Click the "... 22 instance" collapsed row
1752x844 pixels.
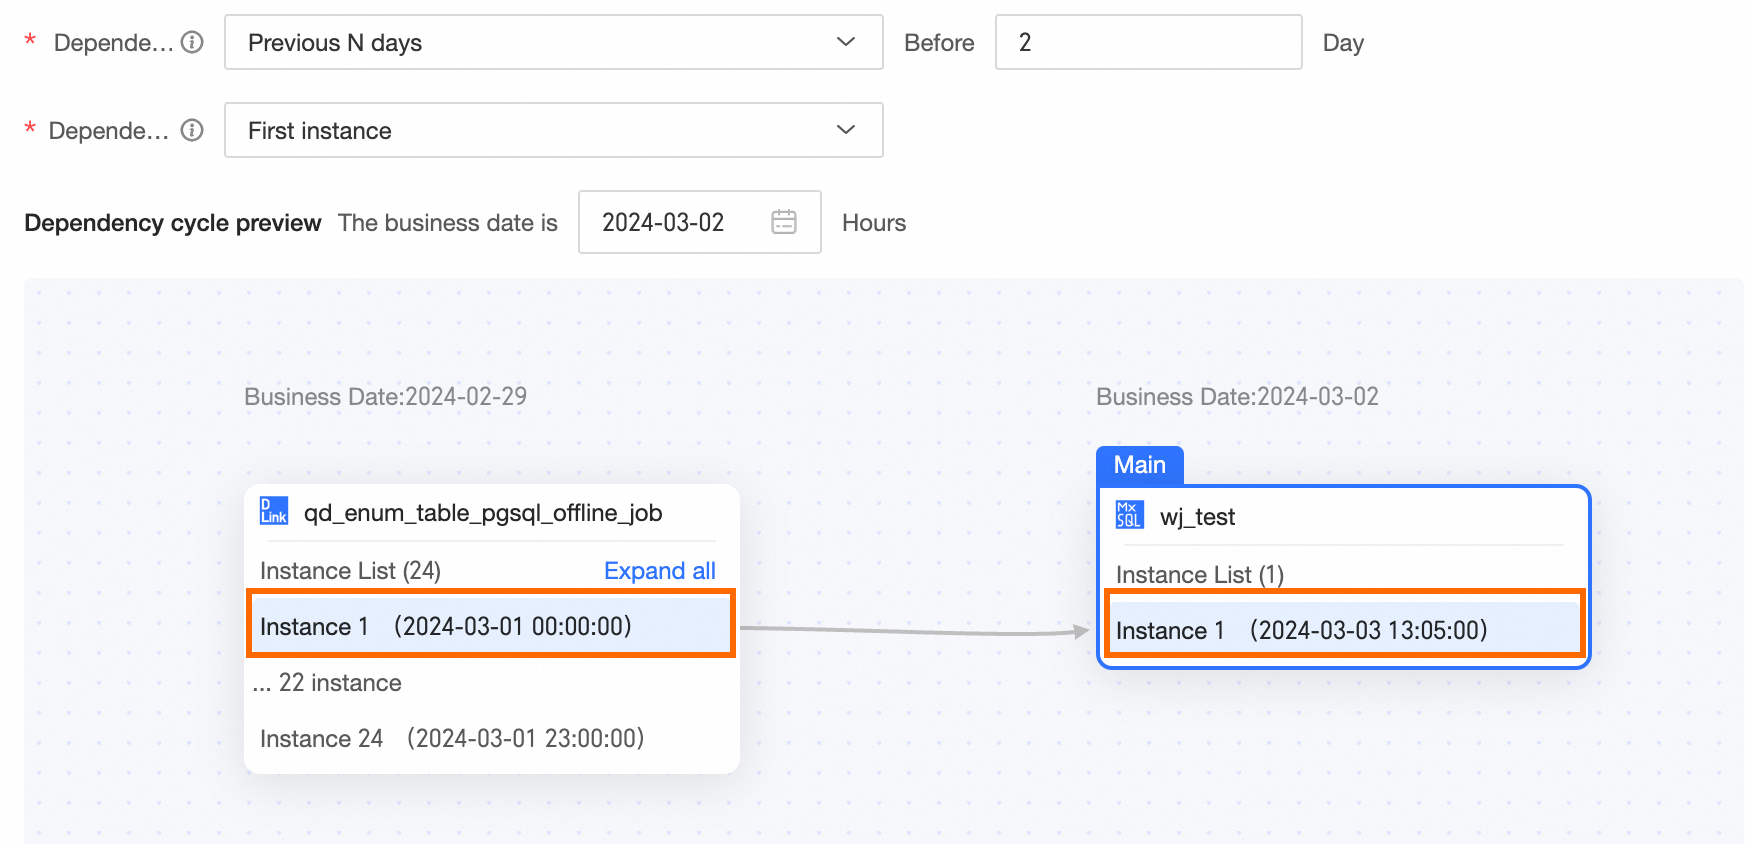pyautogui.click(x=327, y=683)
